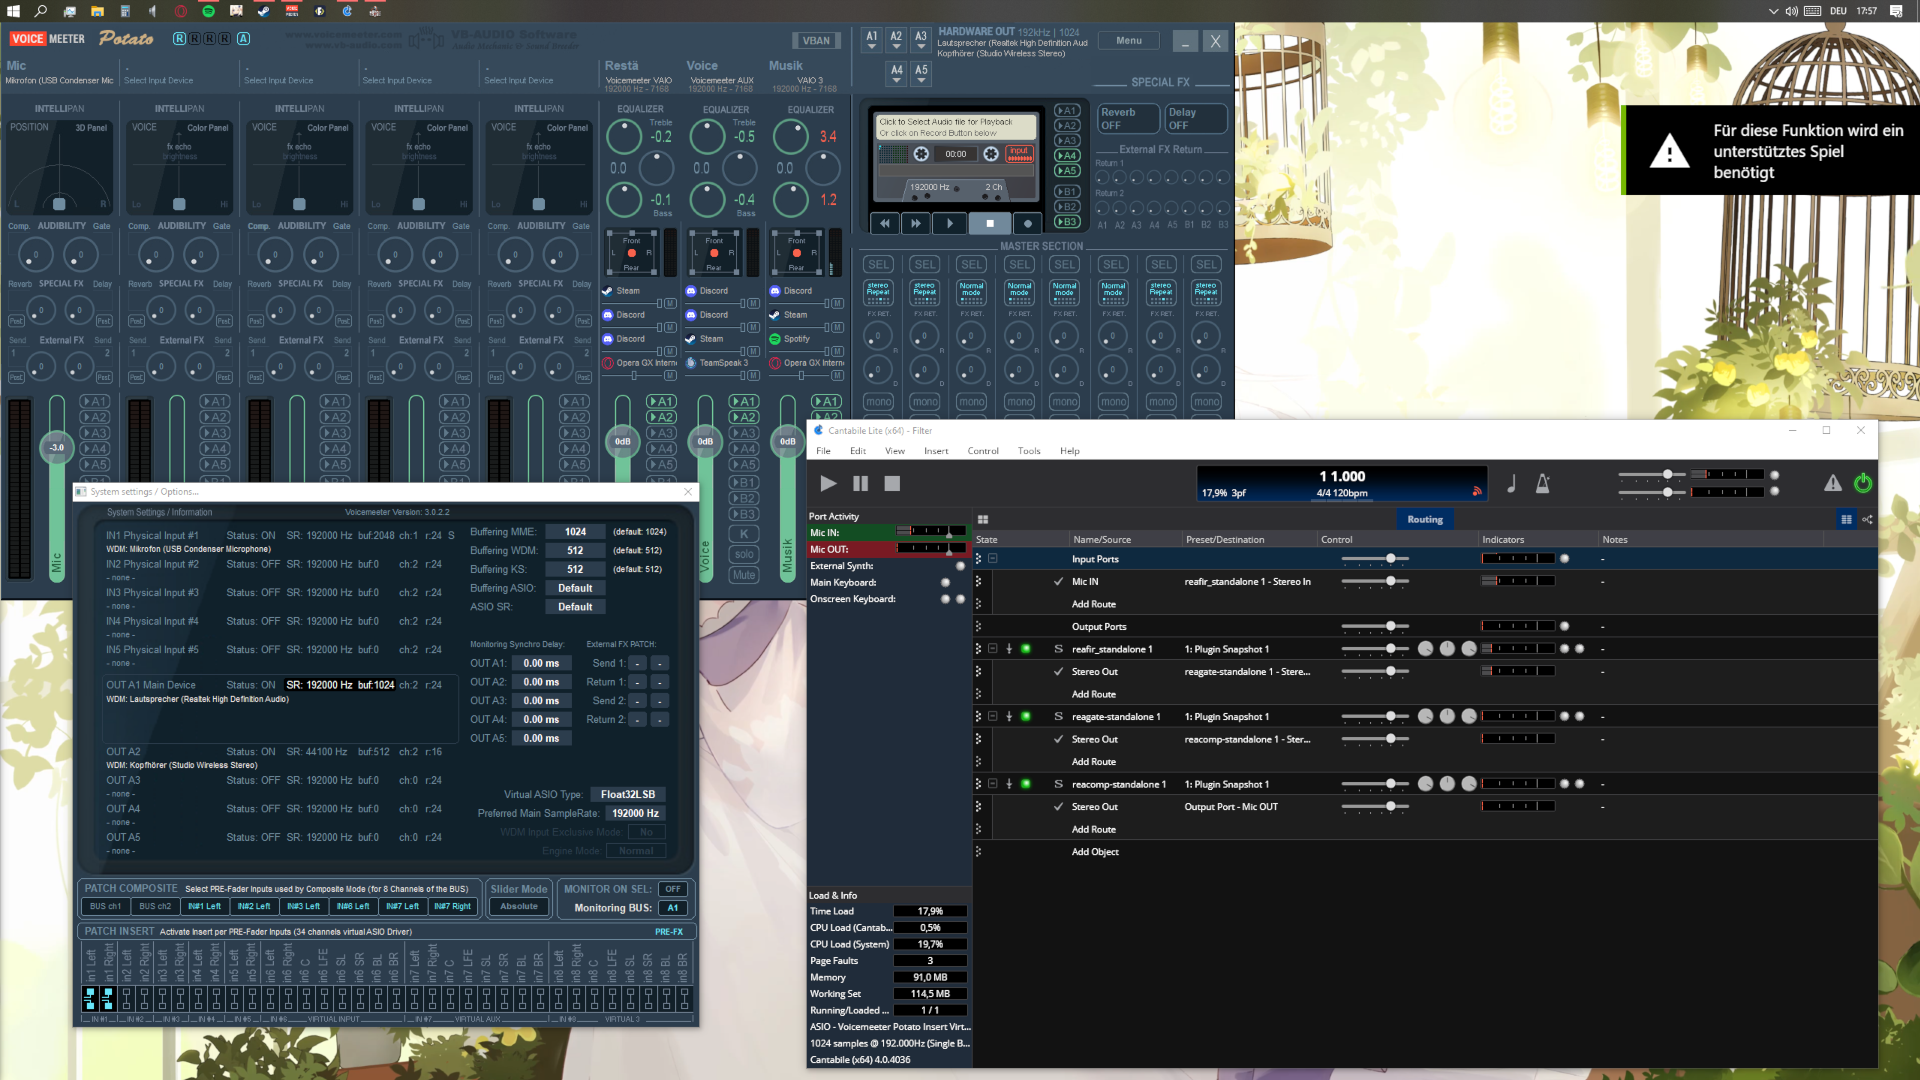1920x1080 pixels.
Task: Click the grid icon above State column
Action: tap(983, 519)
